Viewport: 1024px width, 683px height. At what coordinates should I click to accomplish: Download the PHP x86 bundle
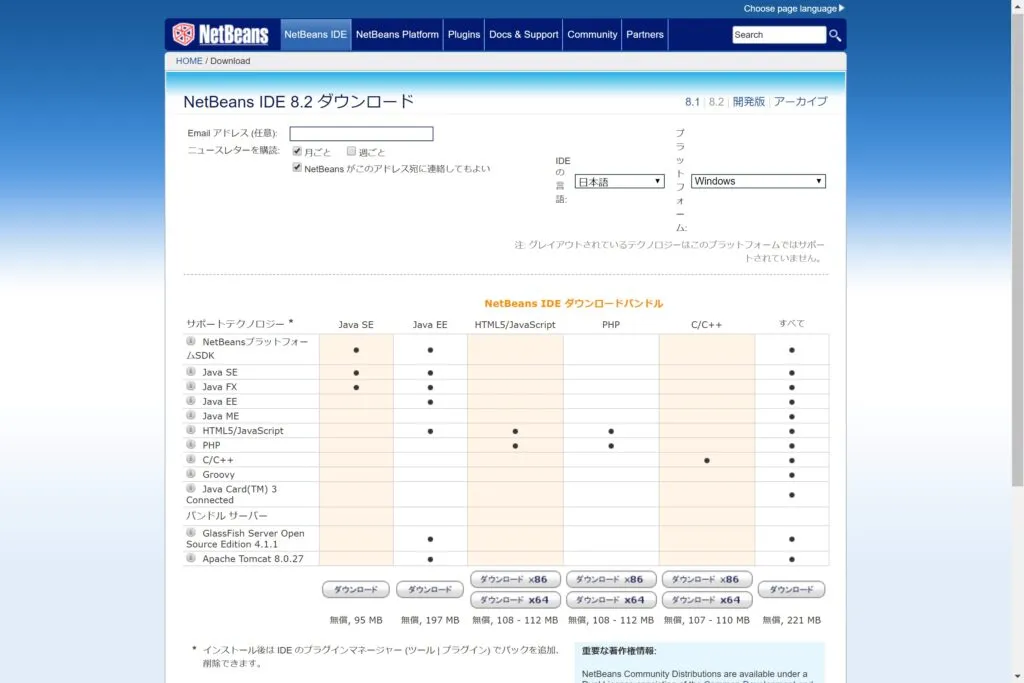(611, 579)
